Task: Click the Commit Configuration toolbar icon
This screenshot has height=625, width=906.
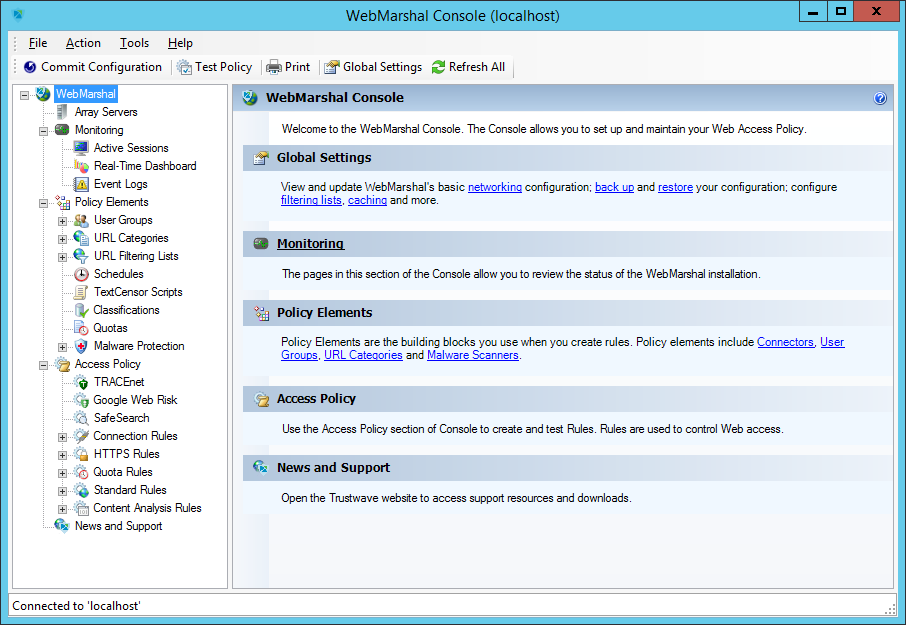Action: coord(30,67)
